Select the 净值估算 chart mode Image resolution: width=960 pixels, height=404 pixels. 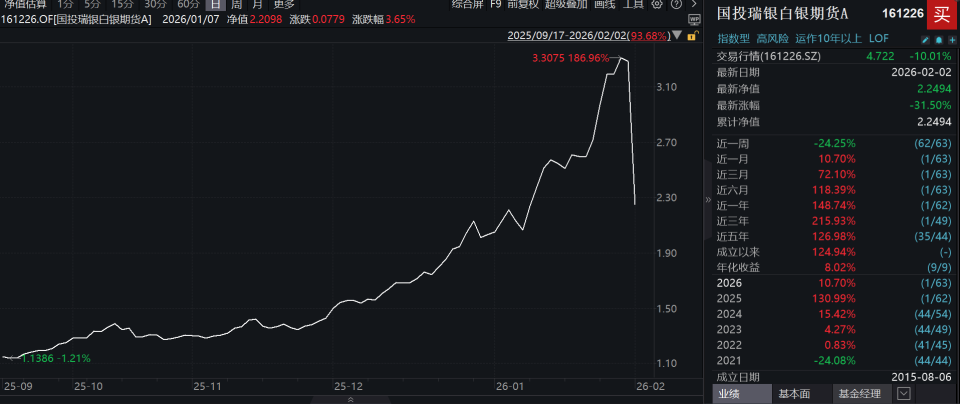pyautogui.click(x=25, y=4)
